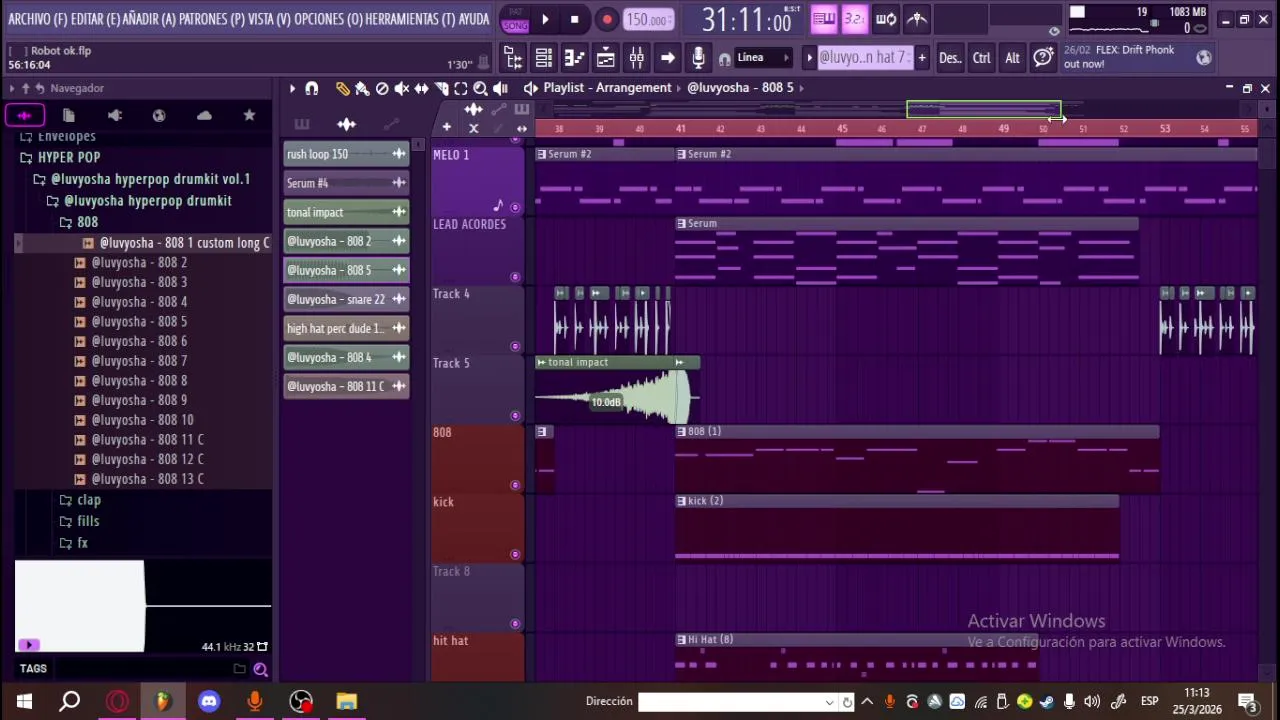Open the Mixer view
Screen dimensions: 1280x720
(636, 58)
